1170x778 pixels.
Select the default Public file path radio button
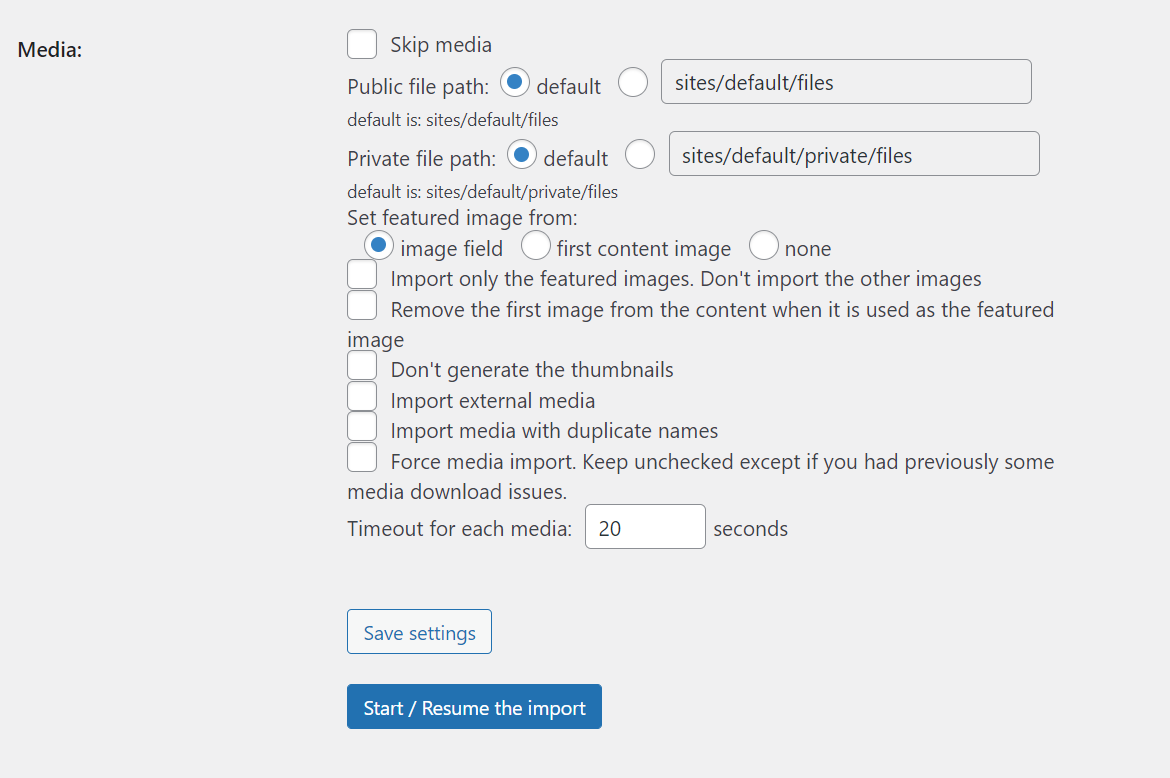(x=514, y=82)
